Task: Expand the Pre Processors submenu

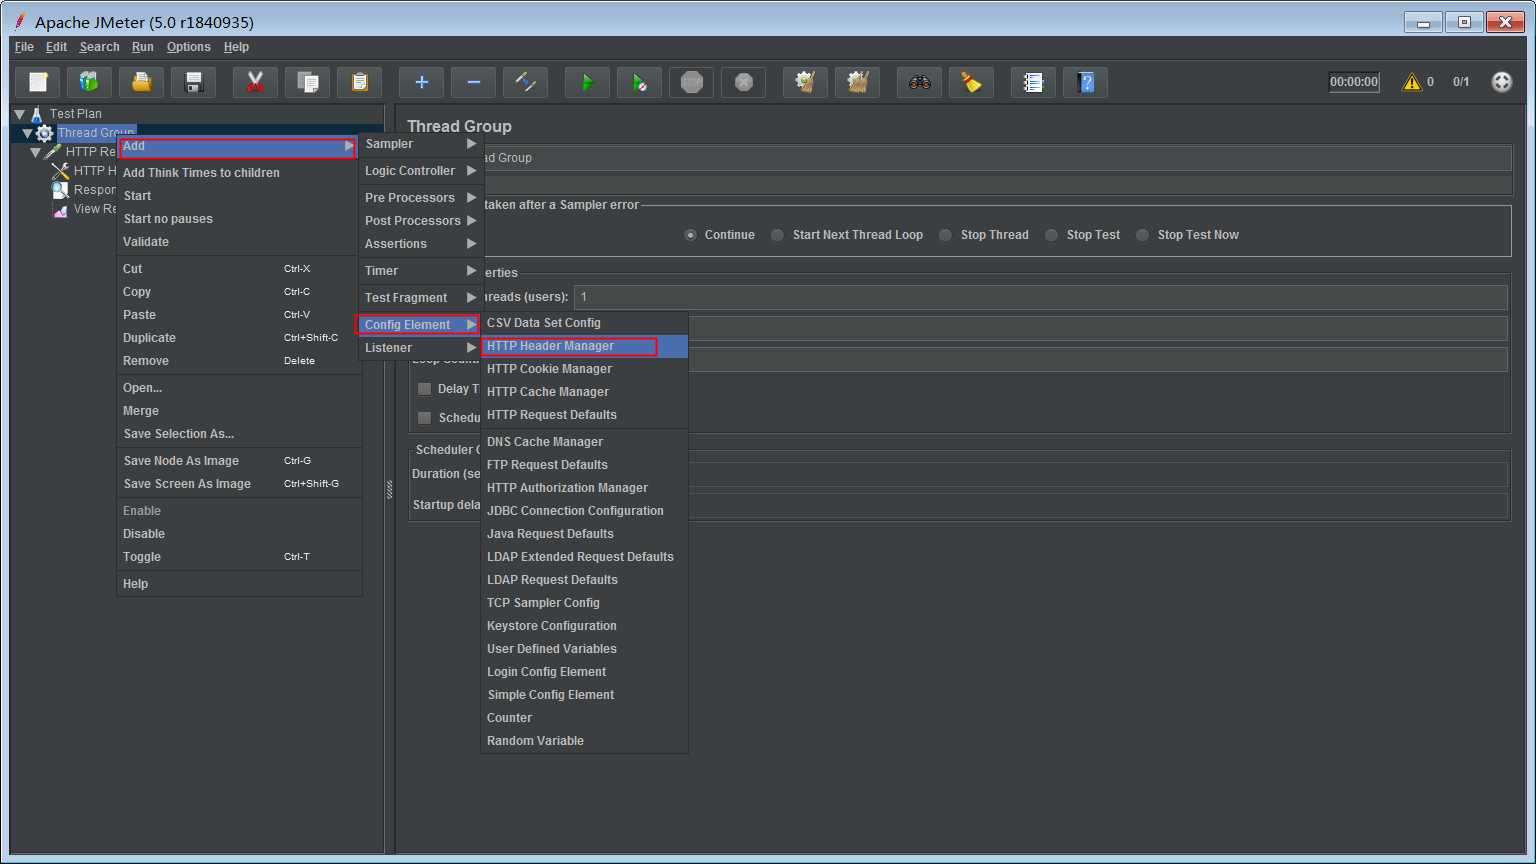Action: [x=421, y=198]
